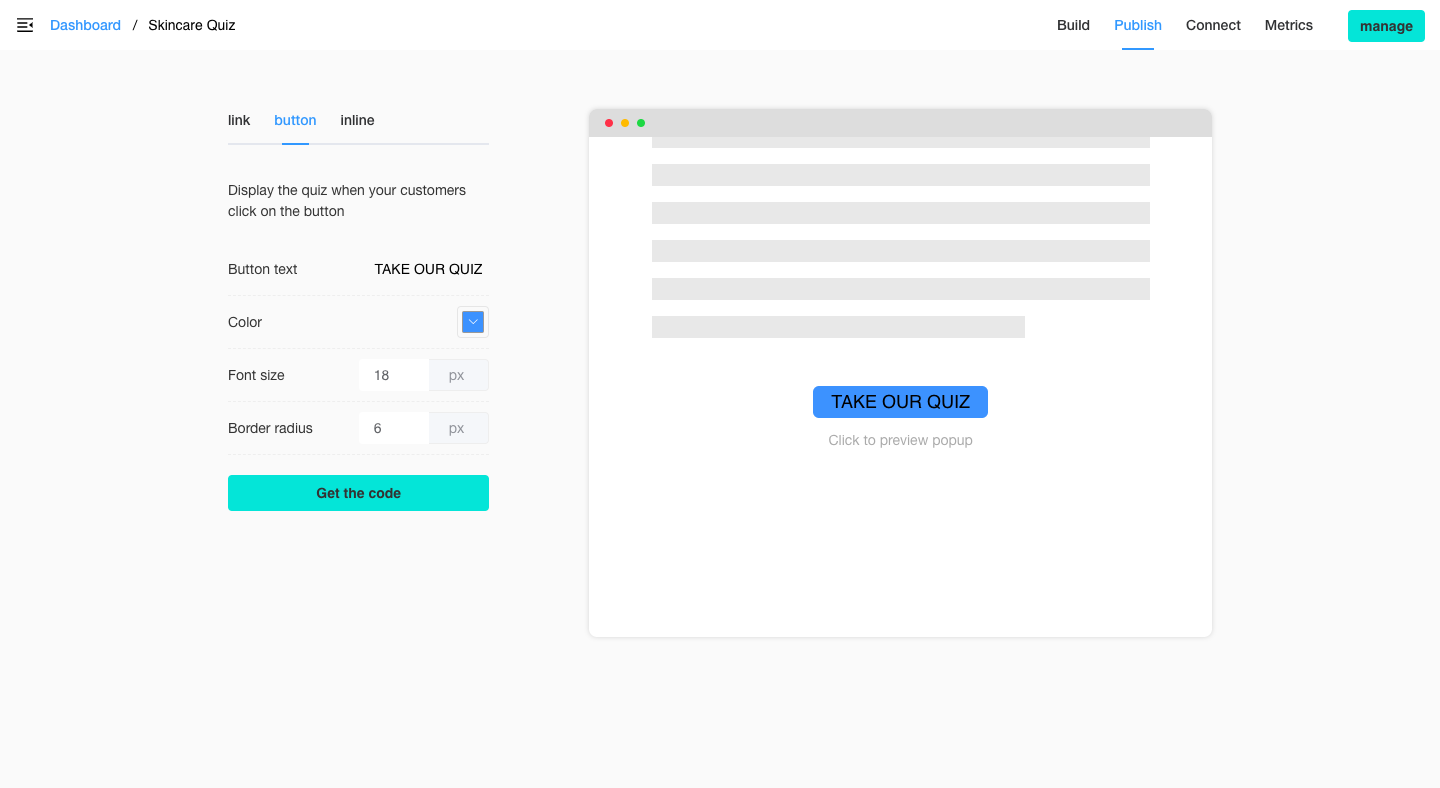The image size is (1440, 788).
Task: Click the Border radius px unit label
Action: click(x=459, y=428)
